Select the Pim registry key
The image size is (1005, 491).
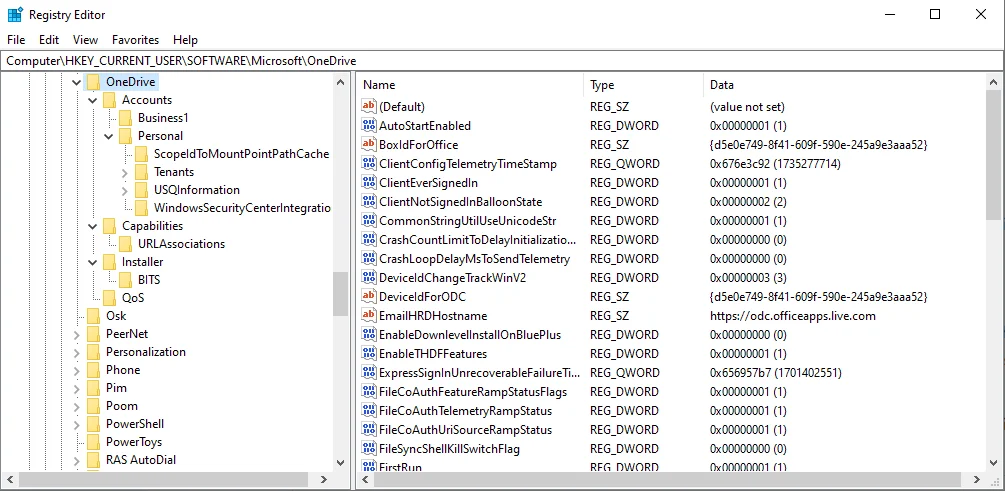(116, 388)
